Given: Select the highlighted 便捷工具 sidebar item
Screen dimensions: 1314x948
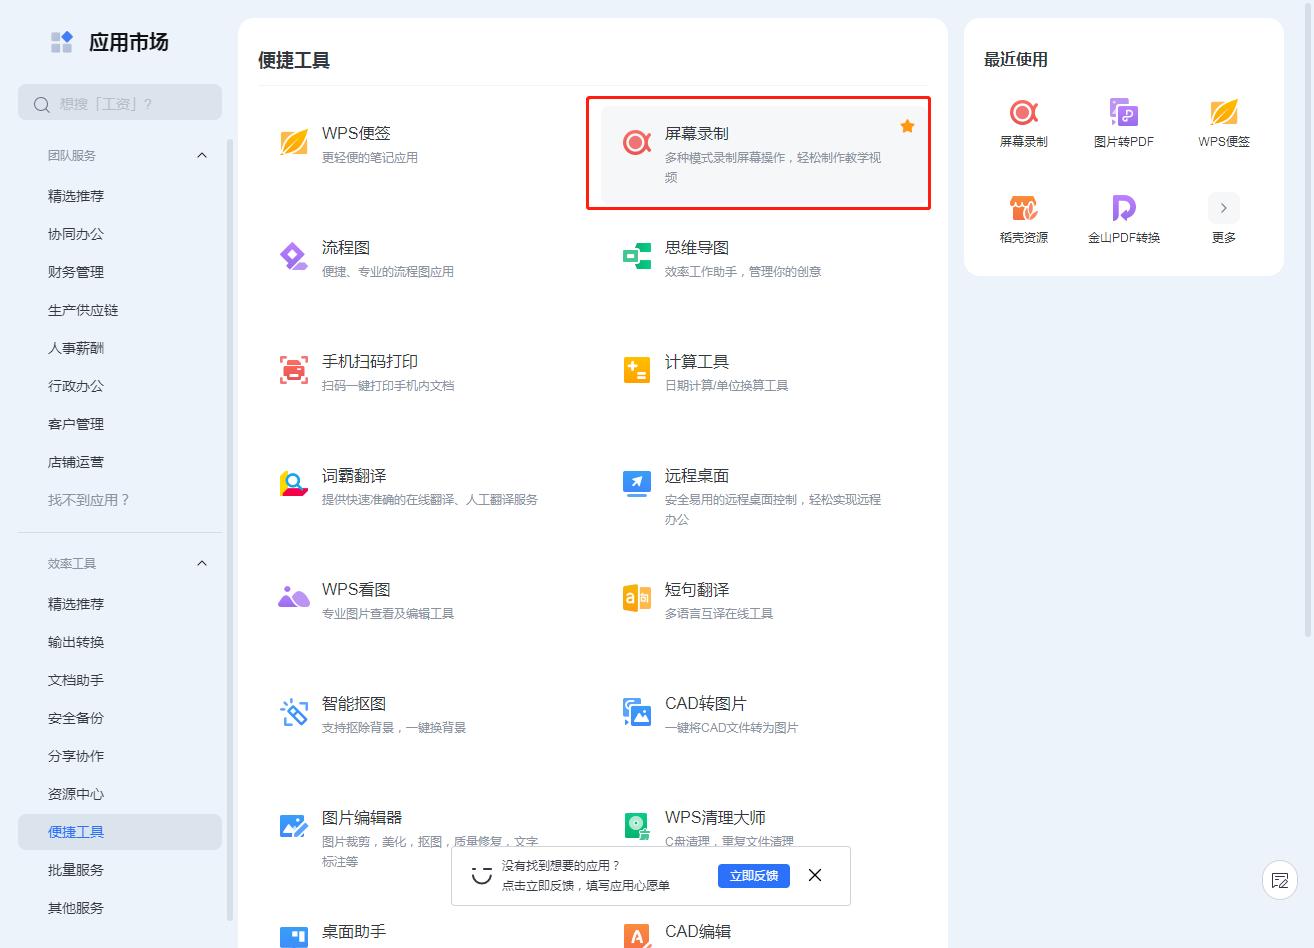Looking at the screenshot, I should tap(120, 832).
